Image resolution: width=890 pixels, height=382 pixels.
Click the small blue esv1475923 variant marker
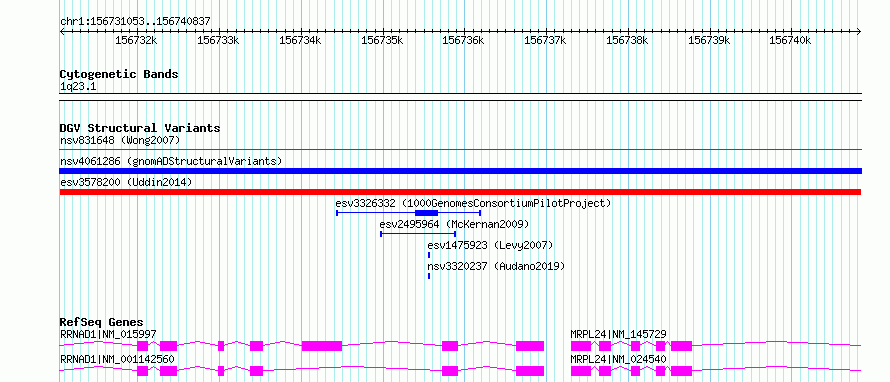(x=429, y=255)
